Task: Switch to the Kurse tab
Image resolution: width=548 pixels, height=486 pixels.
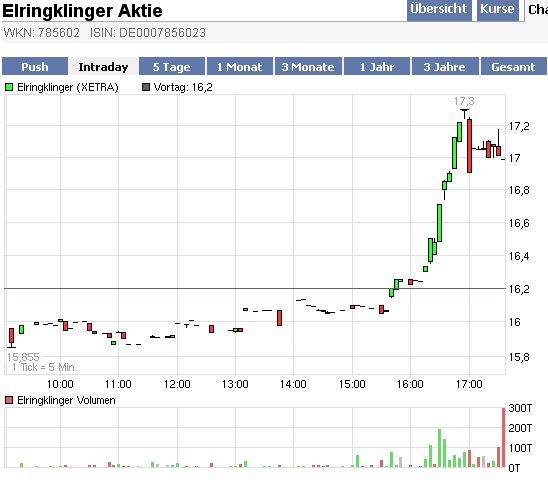Action: pyautogui.click(x=497, y=10)
